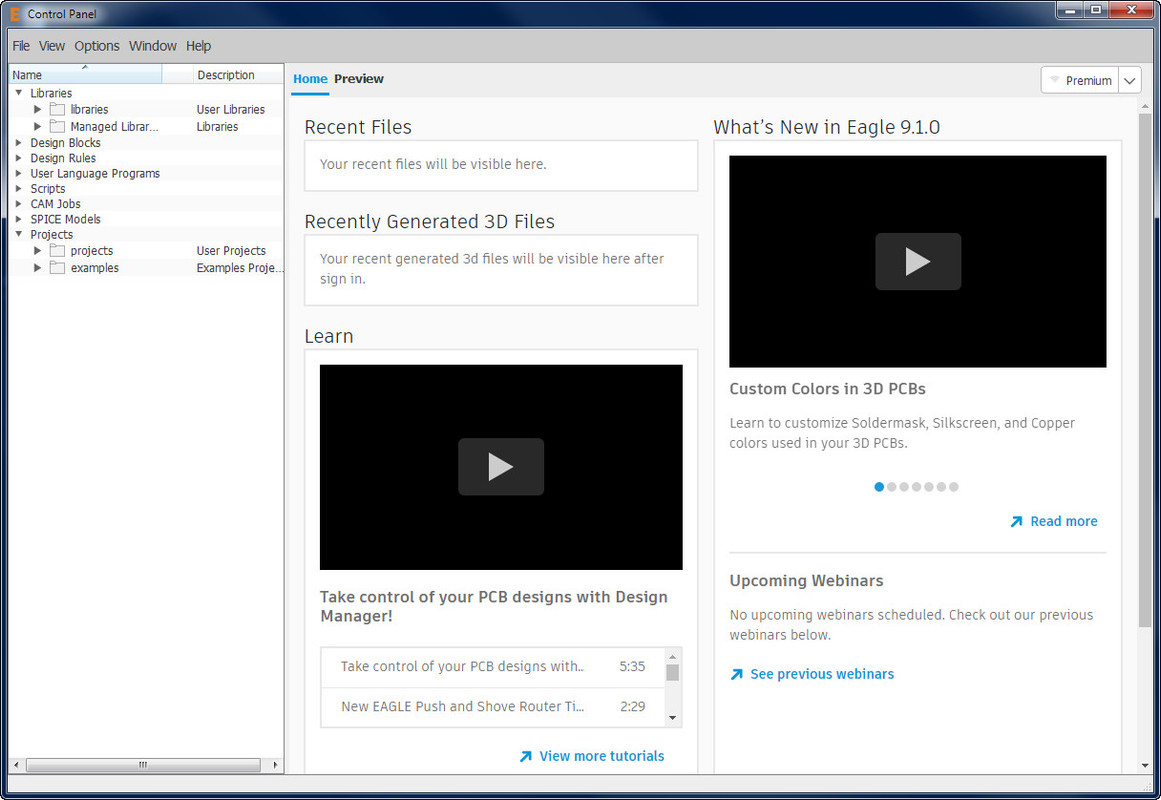1161x800 pixels.
Task: Click the 'User Projects' description cell
Action: 231,251
